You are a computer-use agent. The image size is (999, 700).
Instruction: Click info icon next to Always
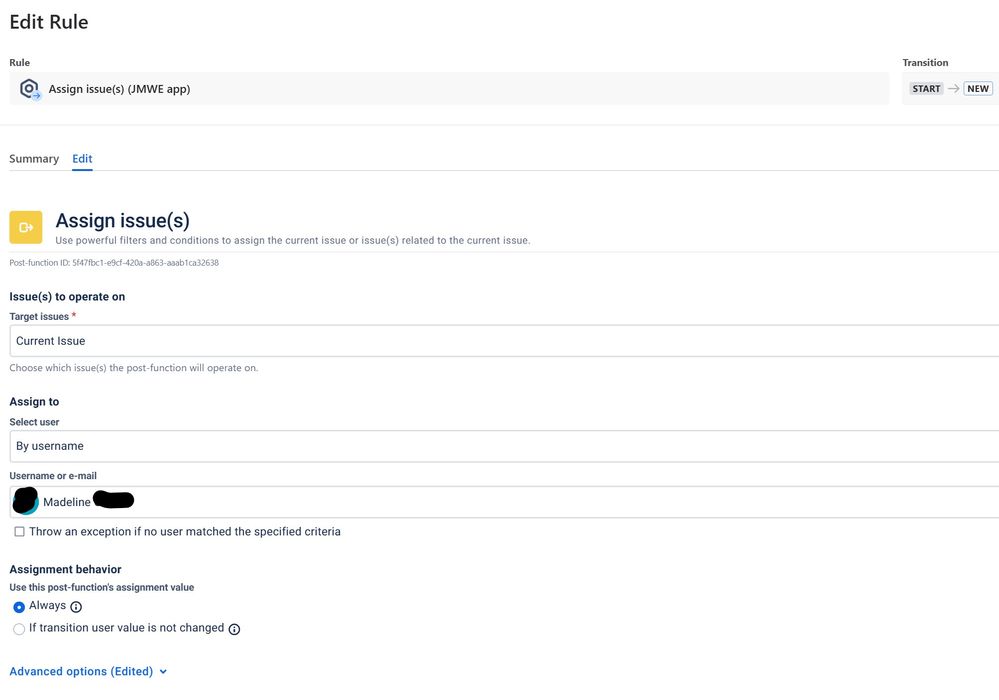click(76, 607)
